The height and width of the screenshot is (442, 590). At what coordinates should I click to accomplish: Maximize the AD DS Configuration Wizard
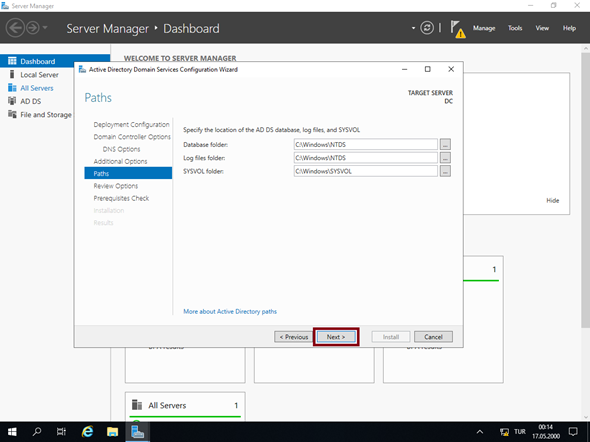[427, 69]
